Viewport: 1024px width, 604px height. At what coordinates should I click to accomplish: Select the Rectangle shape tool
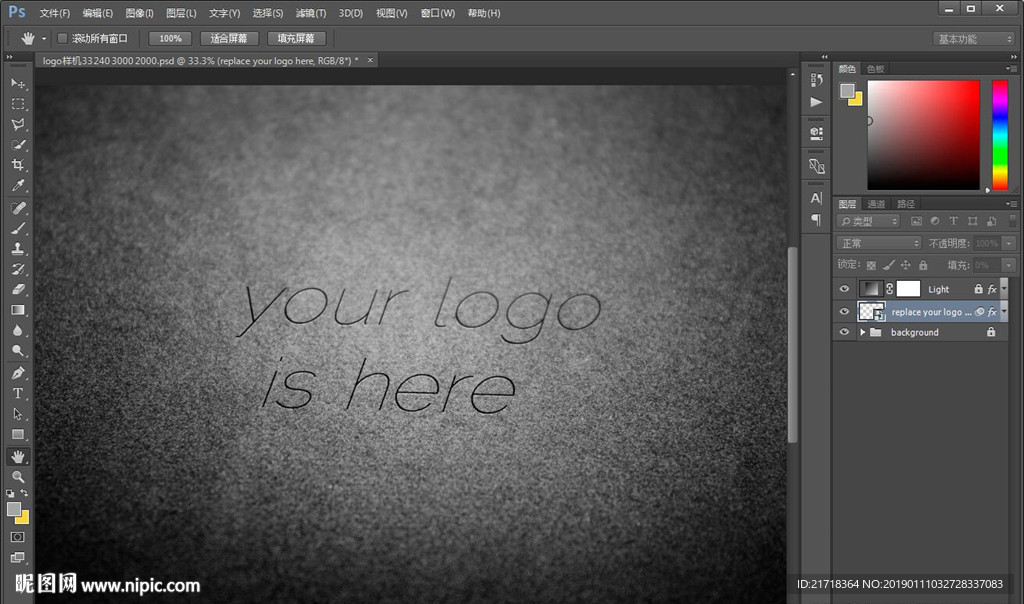point(18,434)
